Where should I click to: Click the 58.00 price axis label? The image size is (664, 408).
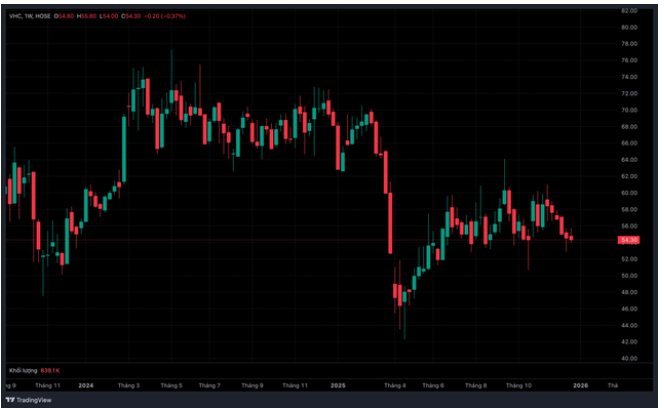click(629, 209)
